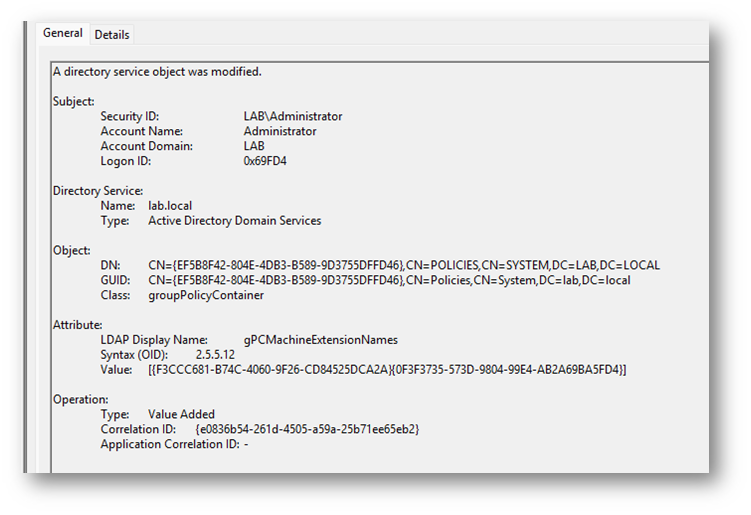Click the DN distinguished name value
The width and height of the screenshot is (751, 515).
click(404, 266)
